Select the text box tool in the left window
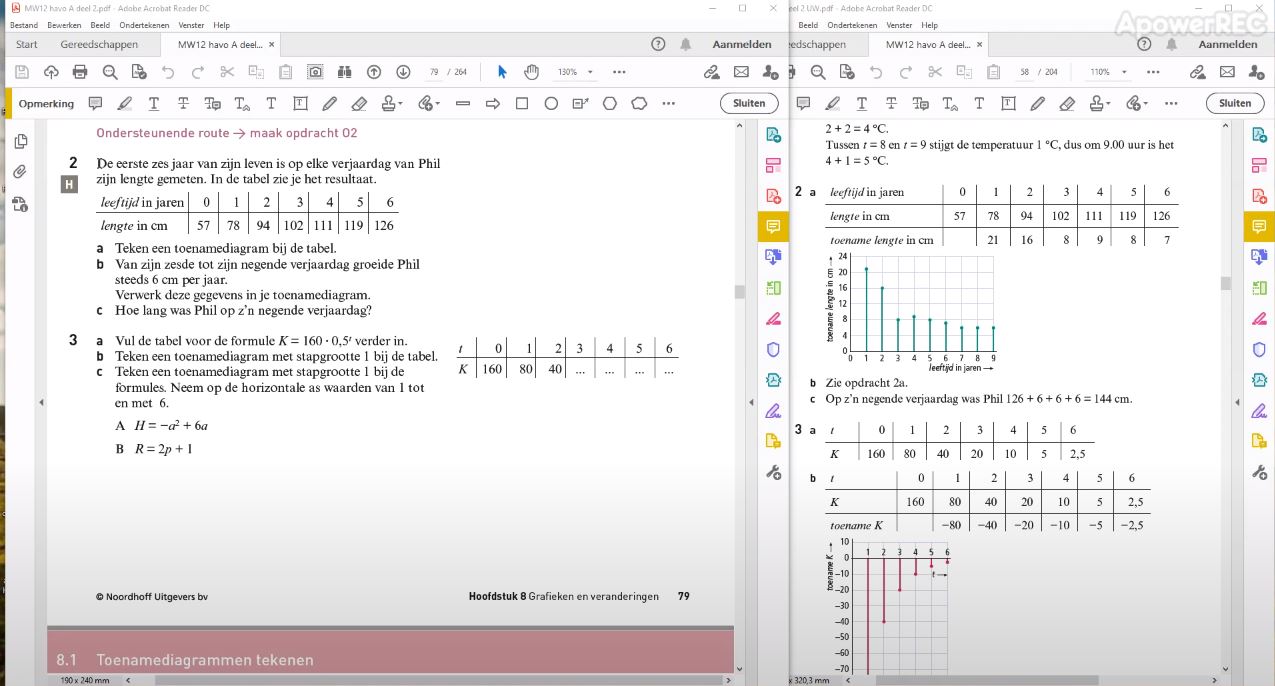Viewport: 1275px width, 686px height. tap(300, 103)
